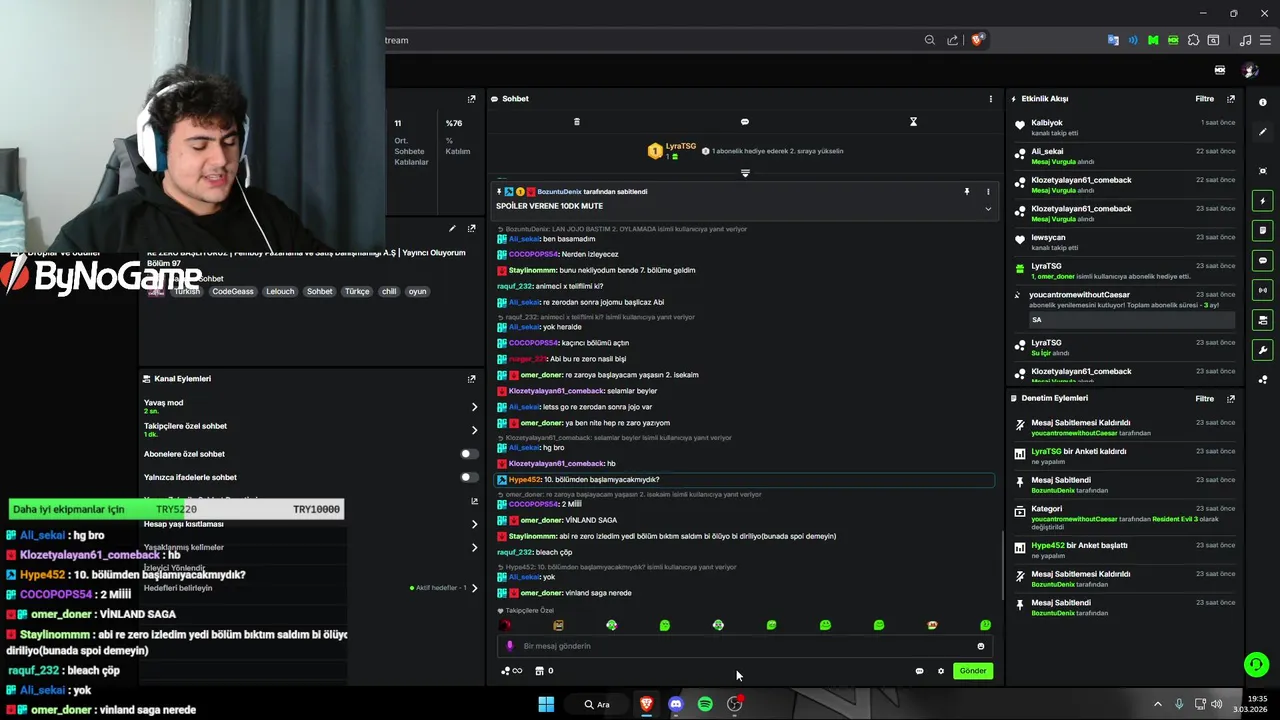Screen dimensions: 1280x720
Task: Open the pinned message three-dot menu
Action: (988, 191)
